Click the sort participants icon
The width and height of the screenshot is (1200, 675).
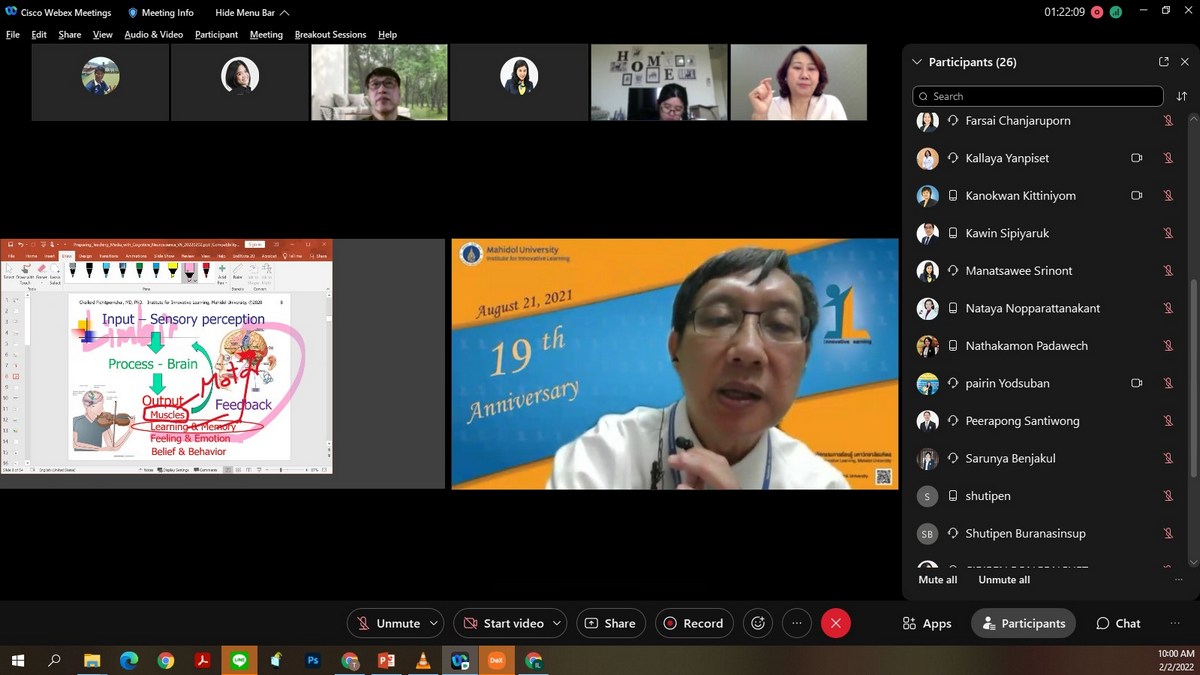tap(1182, 96)
